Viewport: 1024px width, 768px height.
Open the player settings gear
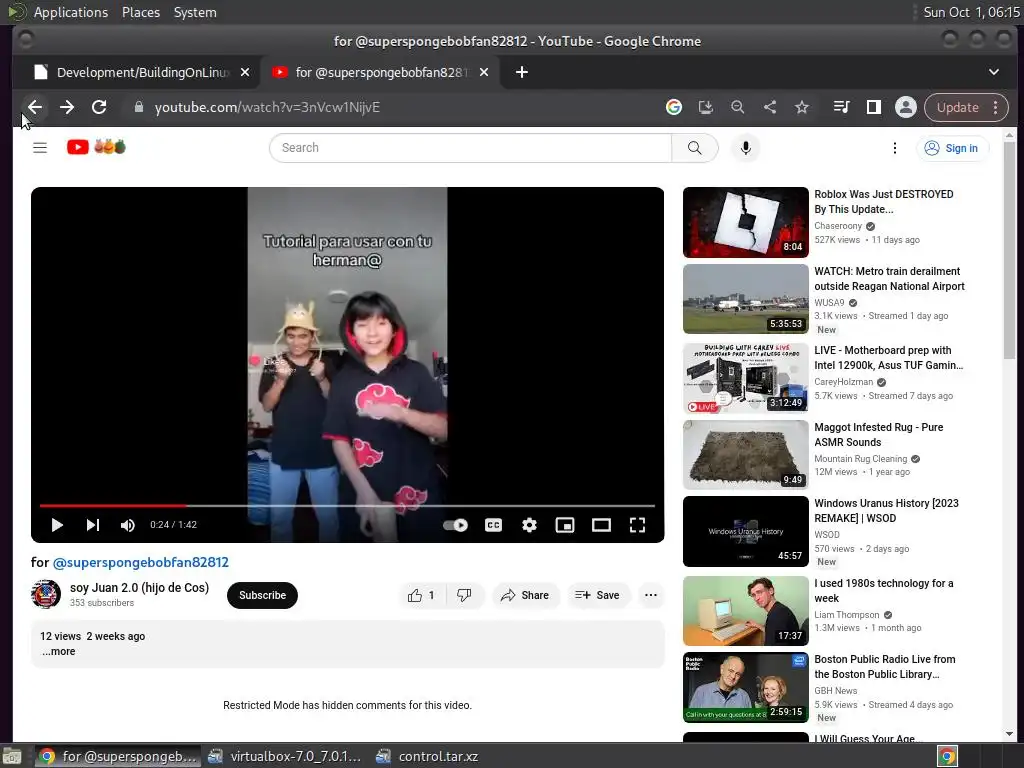click(530, 524)
